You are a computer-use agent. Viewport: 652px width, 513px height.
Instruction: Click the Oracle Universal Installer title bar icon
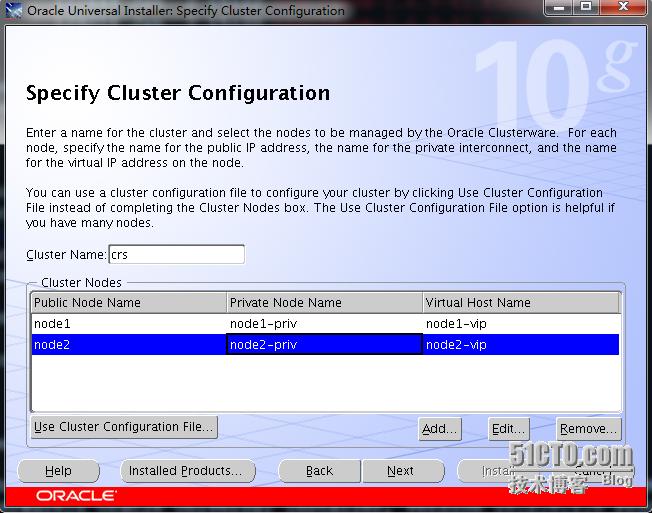(x=13, y=10)
